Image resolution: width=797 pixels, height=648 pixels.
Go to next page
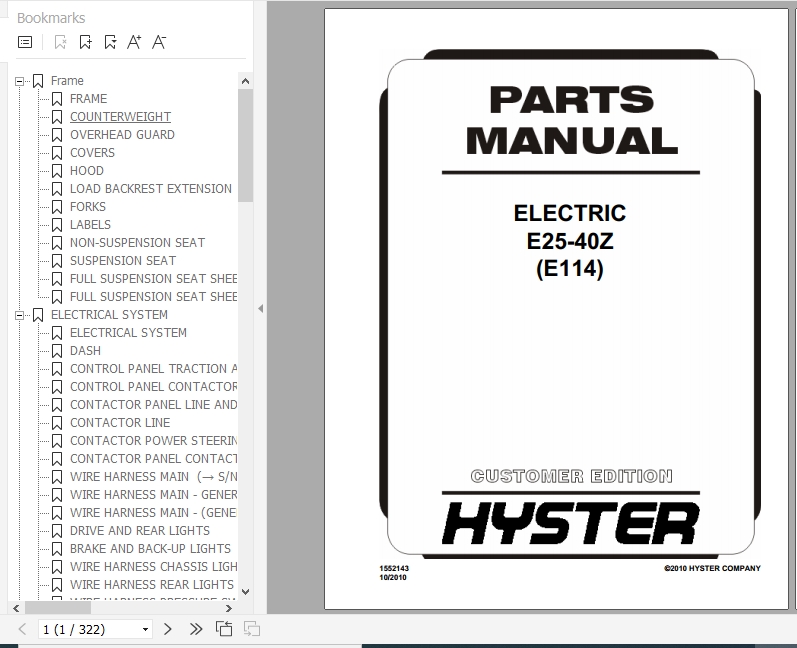tap(168, 629)
